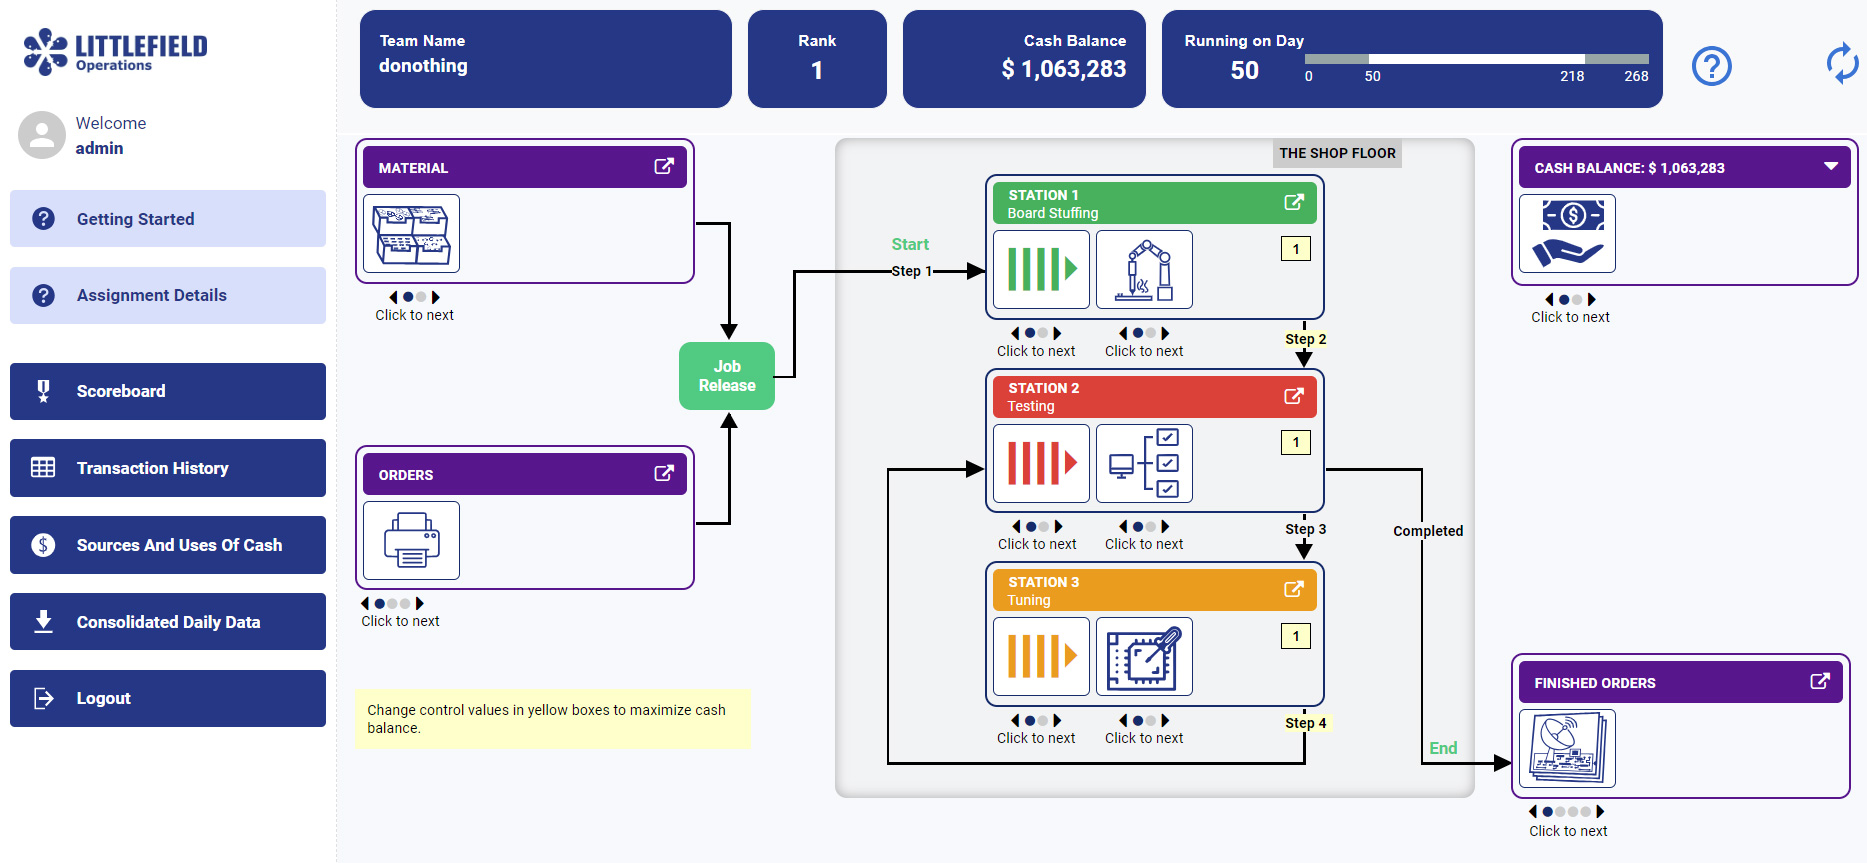Viewport: 1867px width, 863px height.
Task: Open the Material inventory bins icon
Action: [x=411, y=233]
